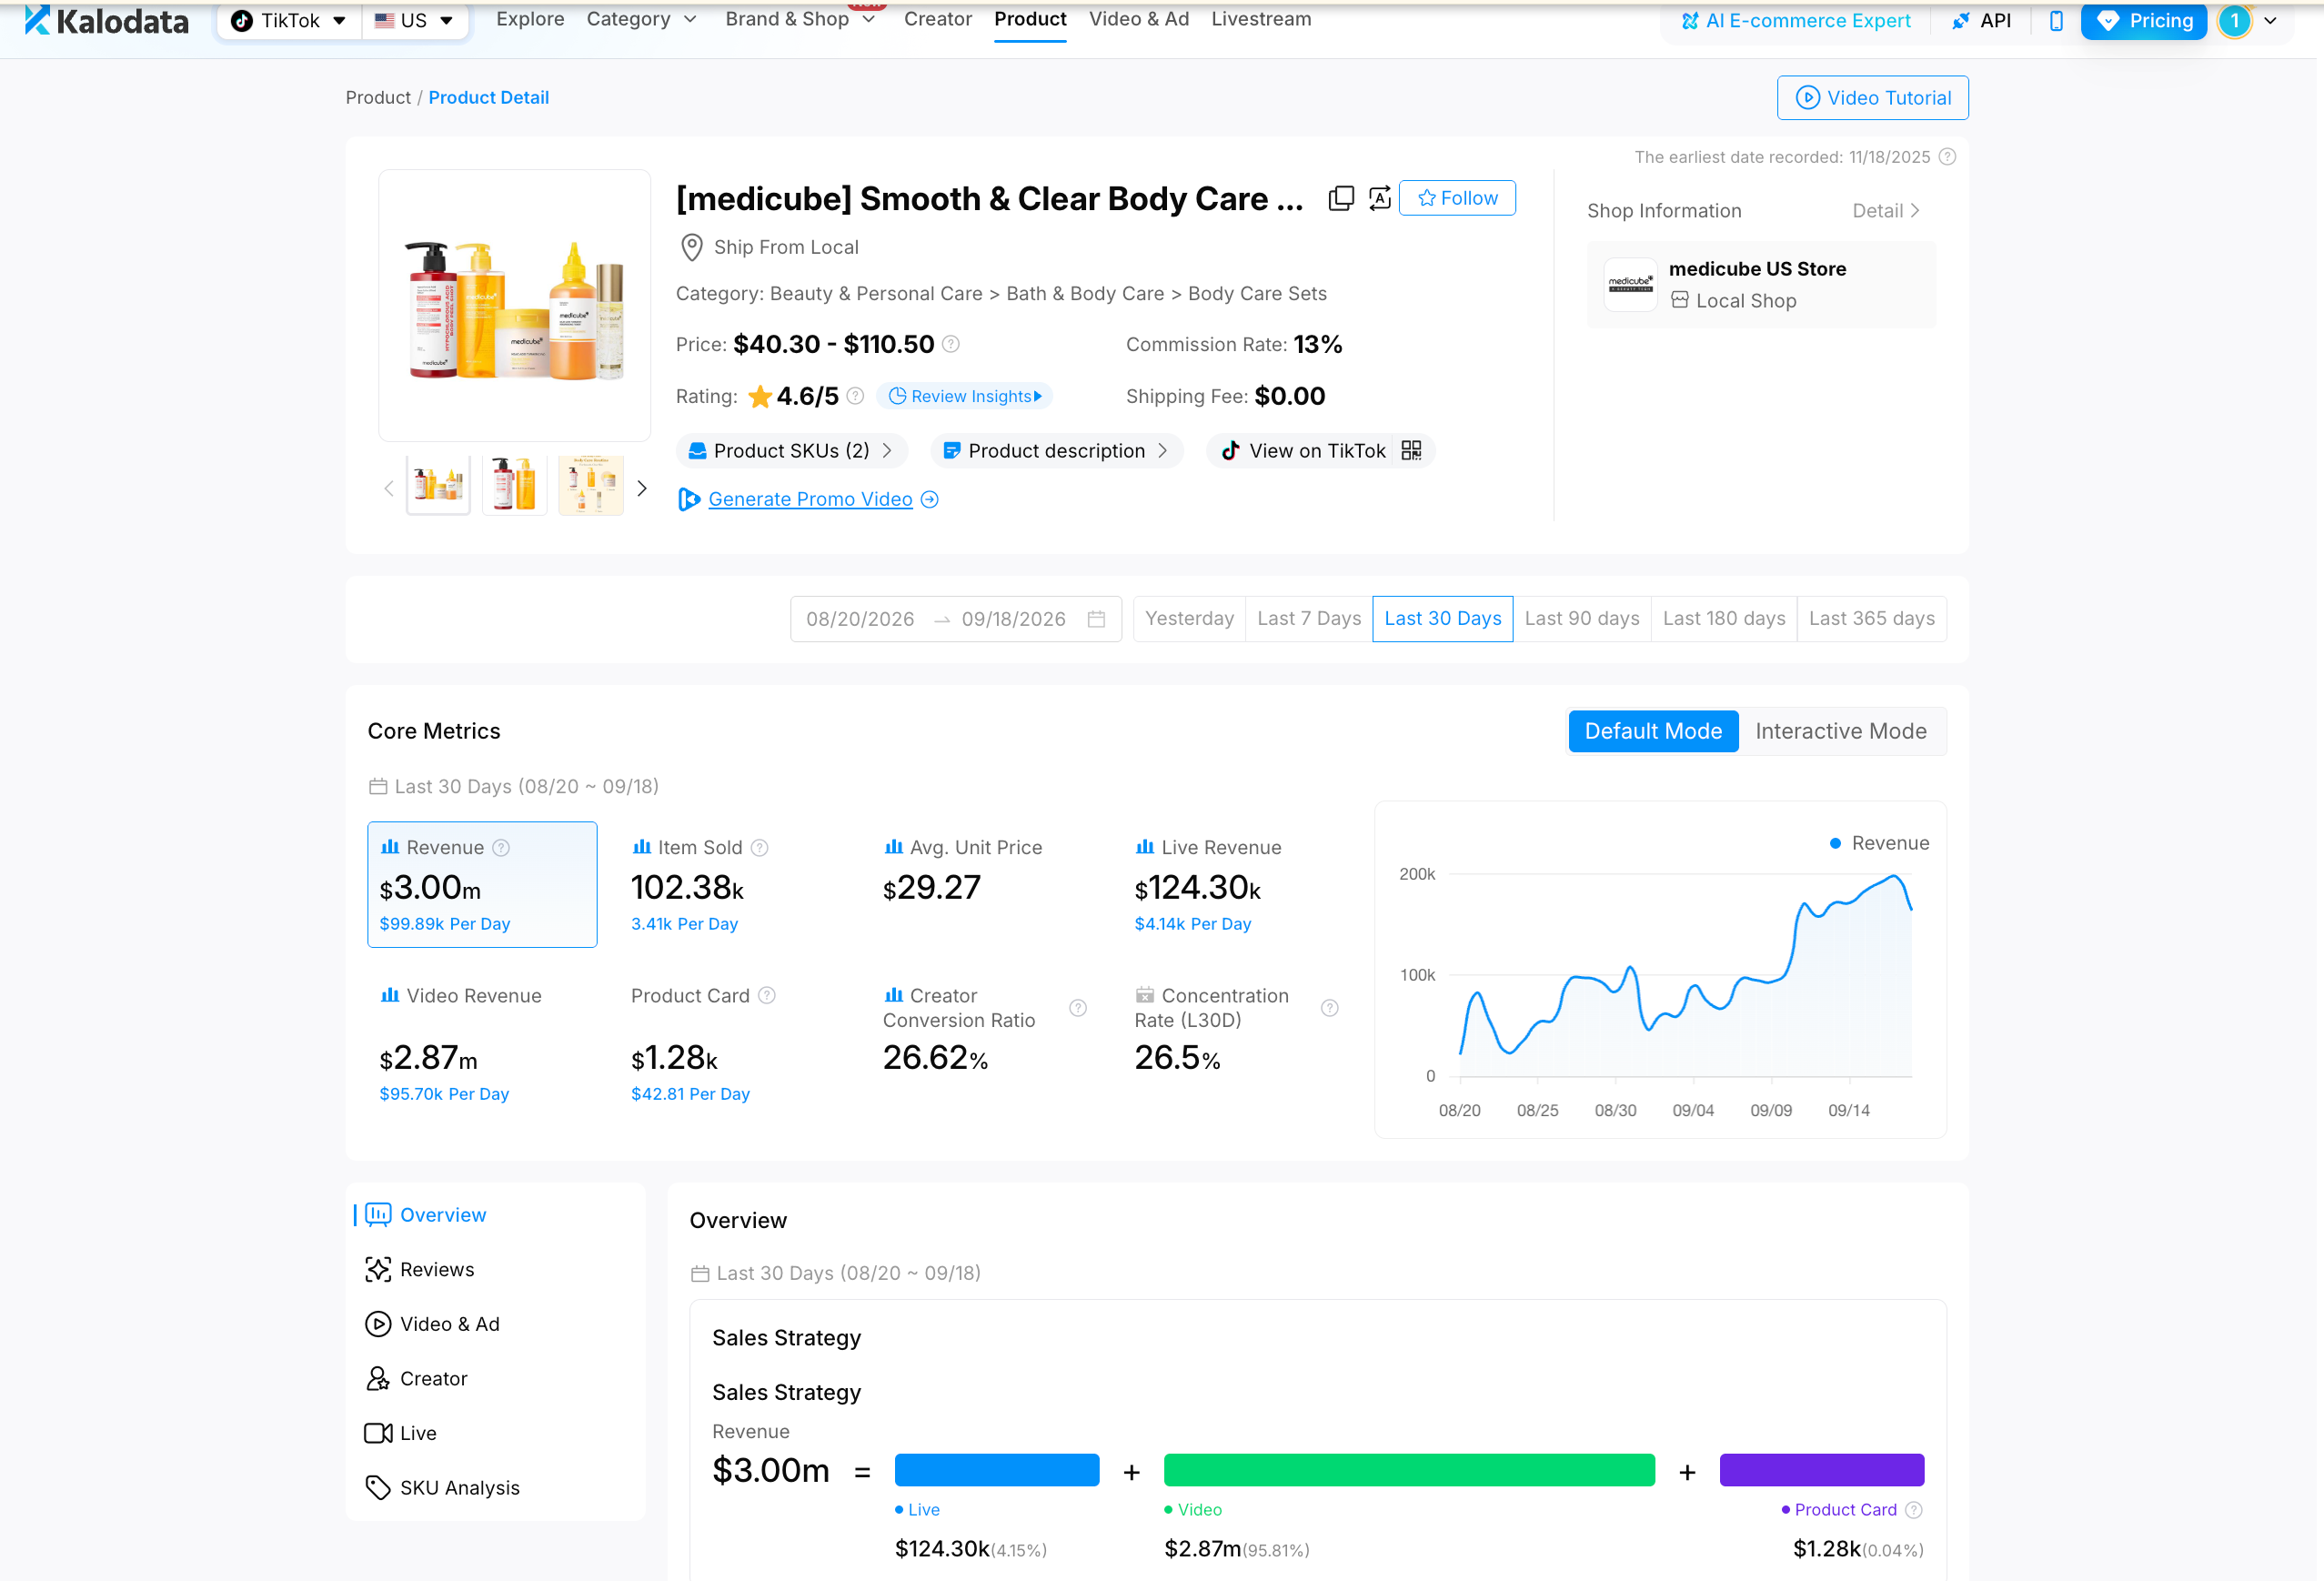Click the medicube shop logo
This screenshot has width=2324, height=1581.
[1630, 284]
